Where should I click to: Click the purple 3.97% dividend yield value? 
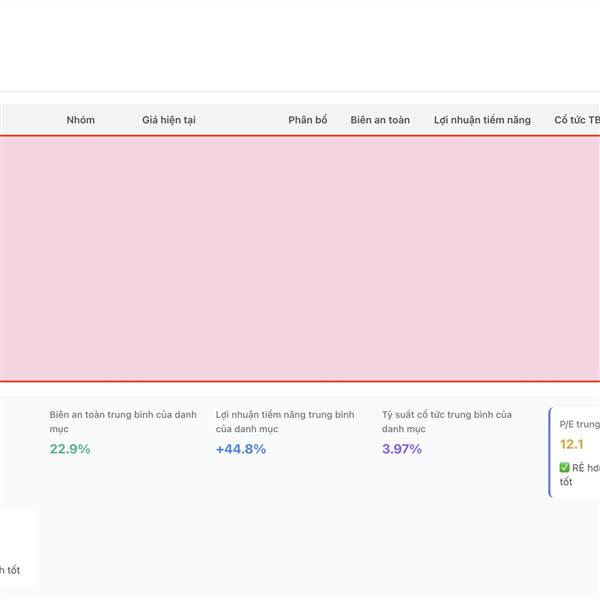click(x=402, y=449)
